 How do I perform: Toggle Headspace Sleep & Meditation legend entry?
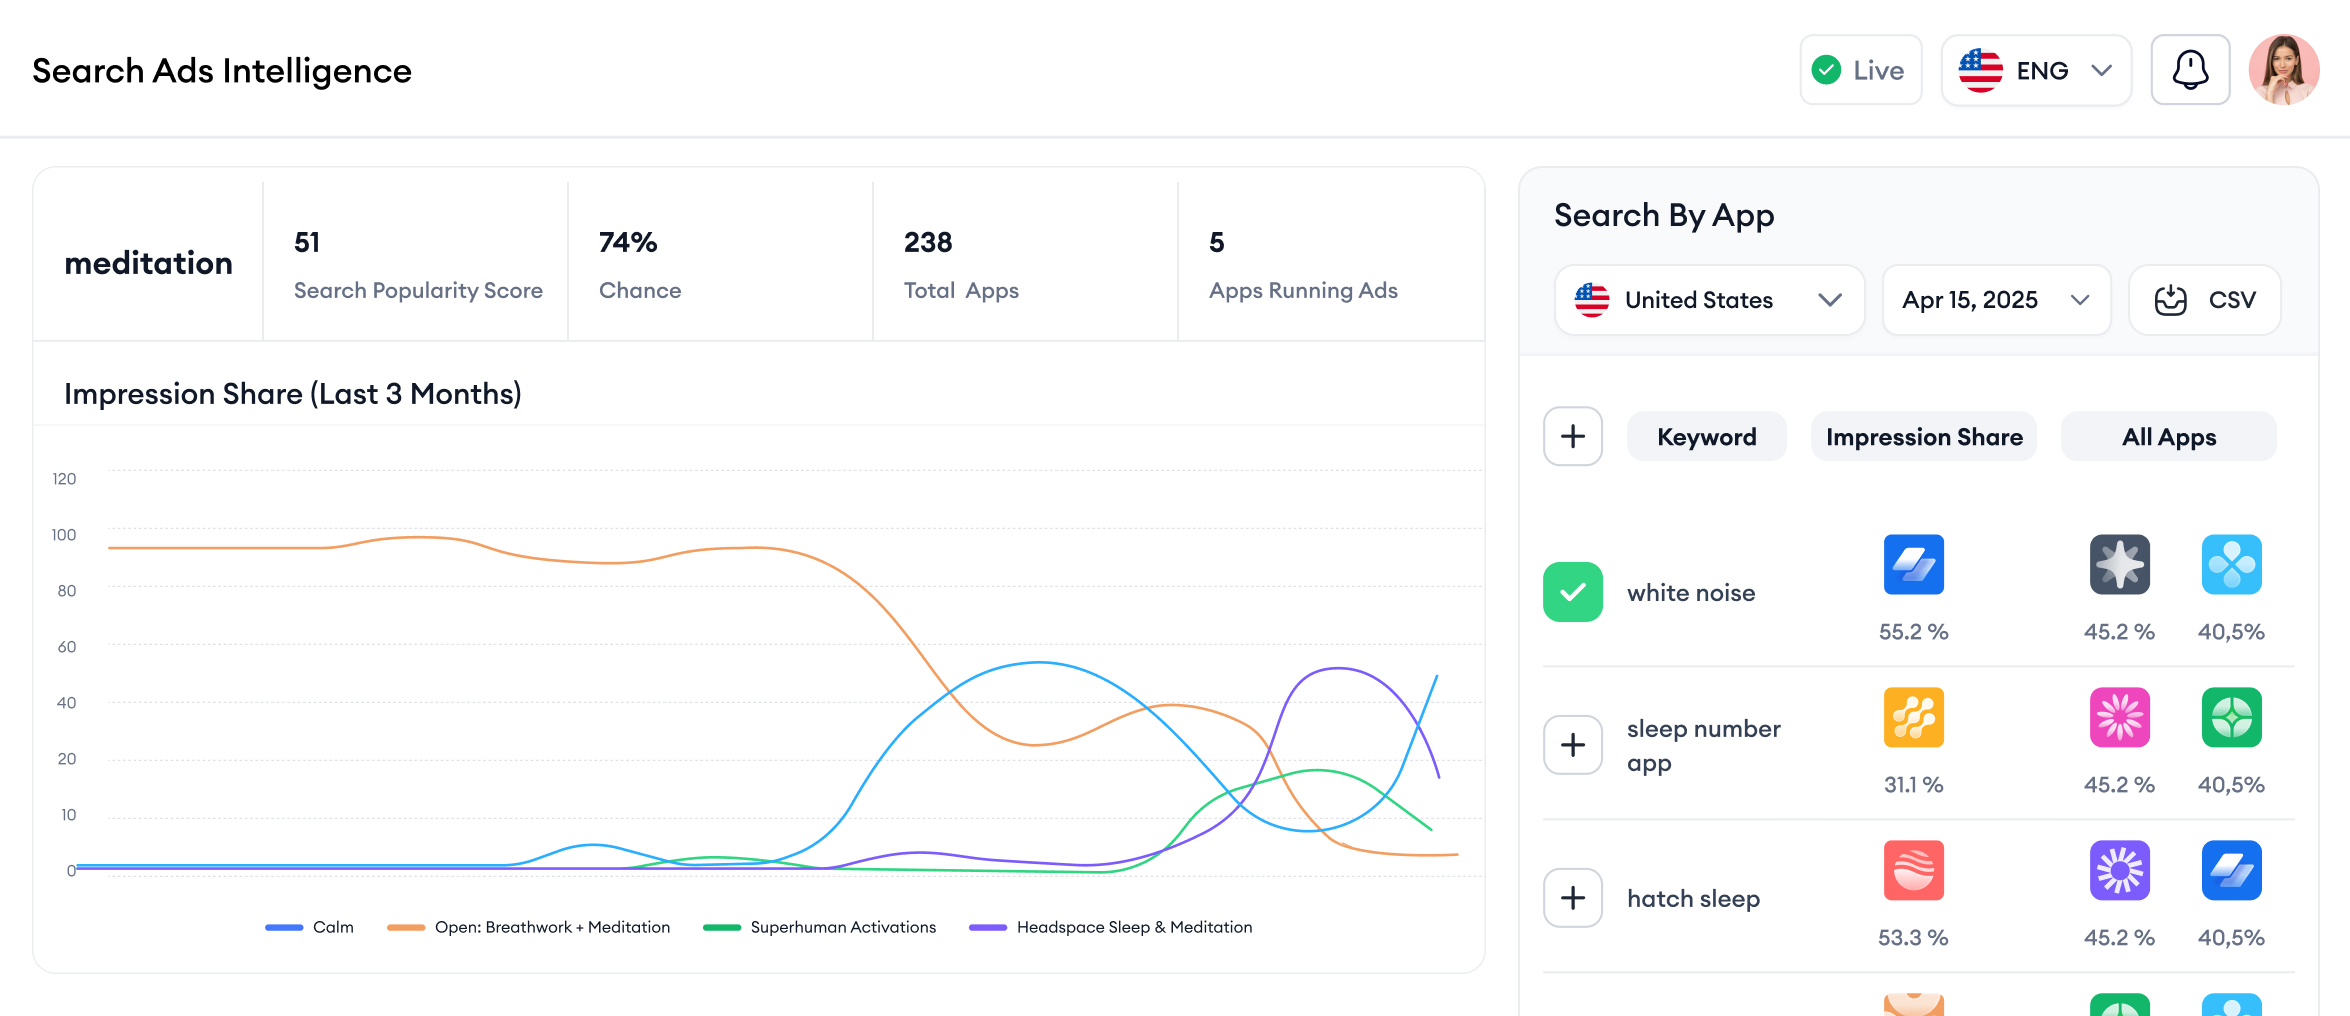tap(1111, 927)
